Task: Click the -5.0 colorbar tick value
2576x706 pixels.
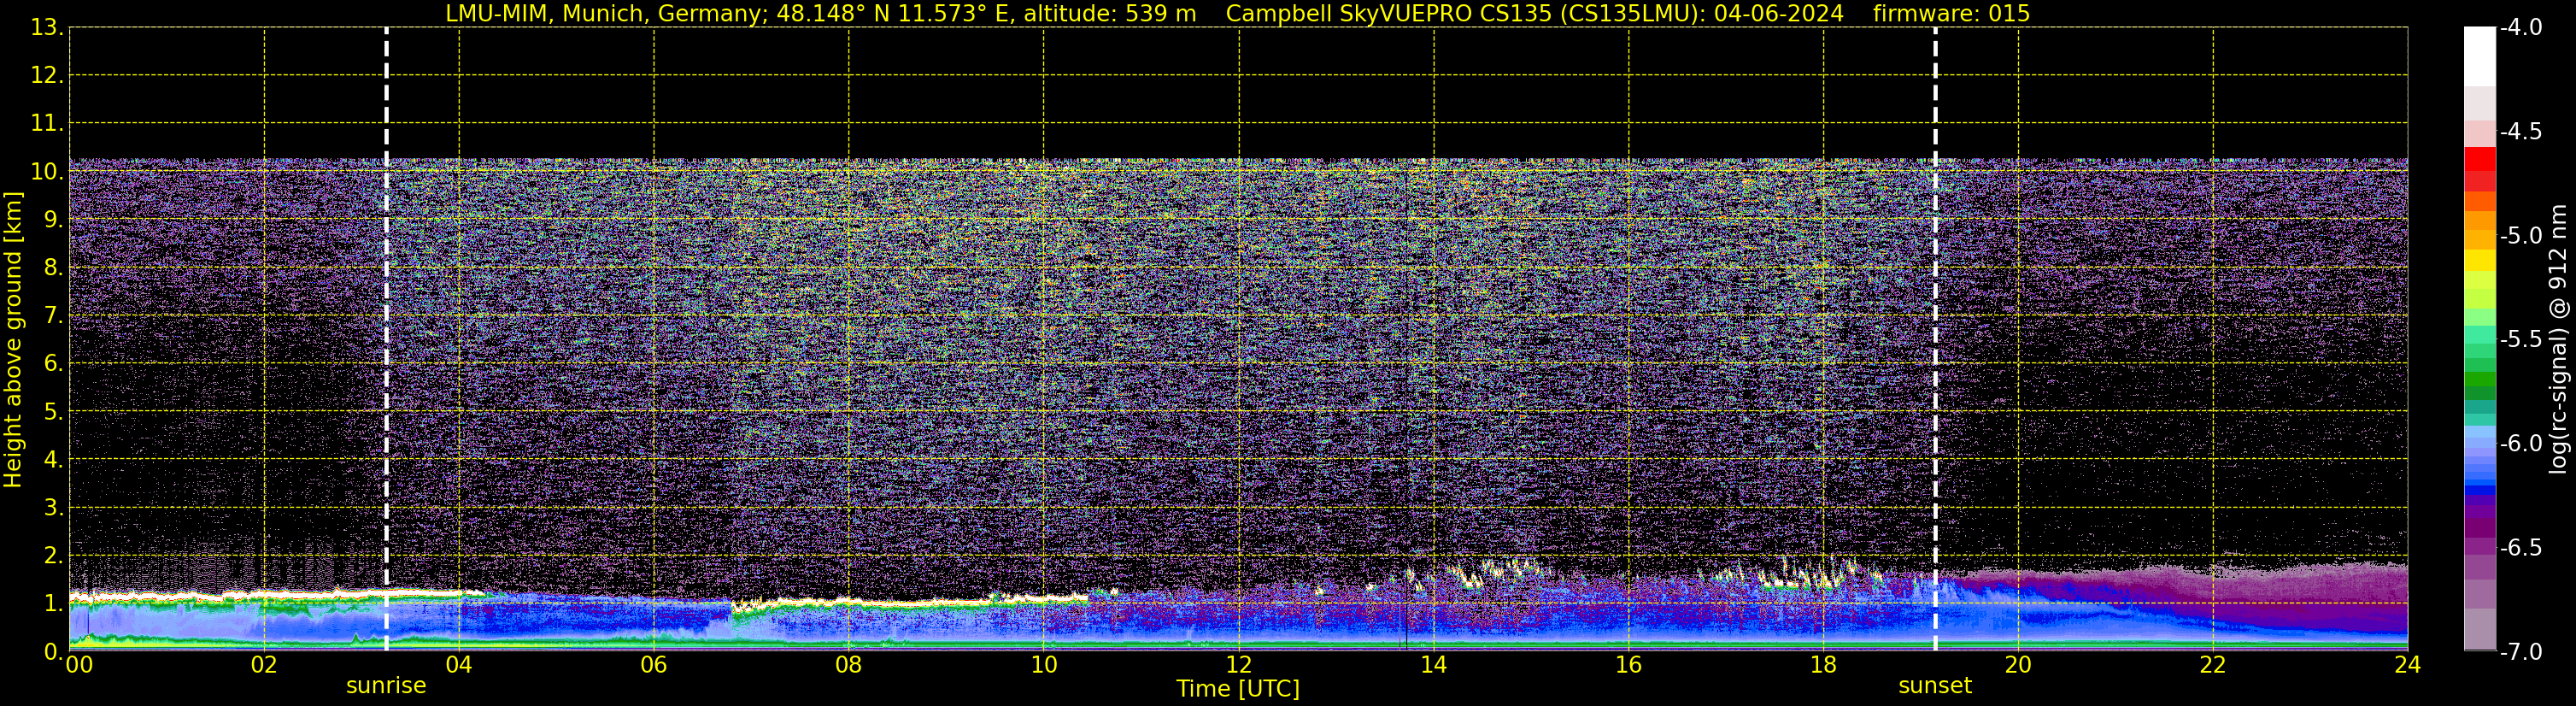Action: coord(2521,236)
